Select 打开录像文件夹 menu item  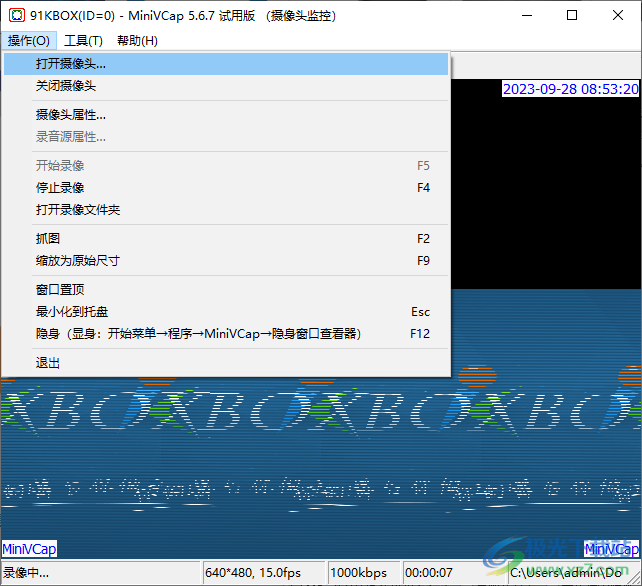[x=226, y=210]
